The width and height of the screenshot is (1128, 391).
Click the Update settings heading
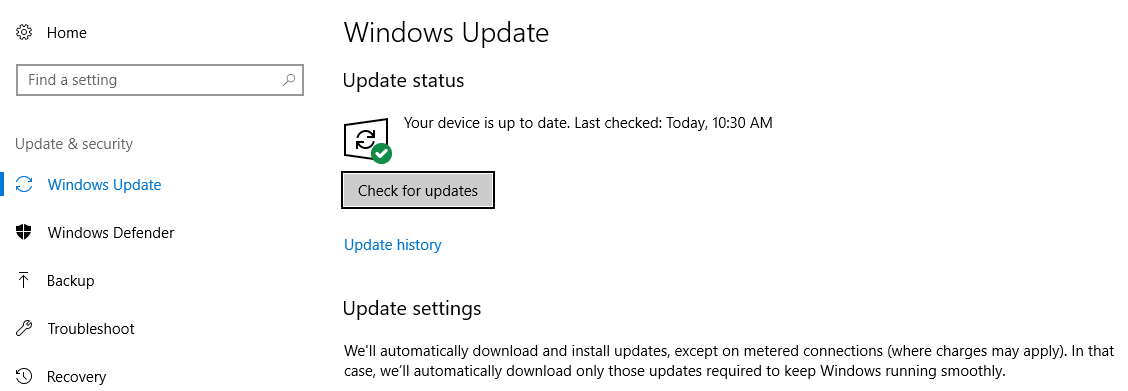tap(412, 308)
